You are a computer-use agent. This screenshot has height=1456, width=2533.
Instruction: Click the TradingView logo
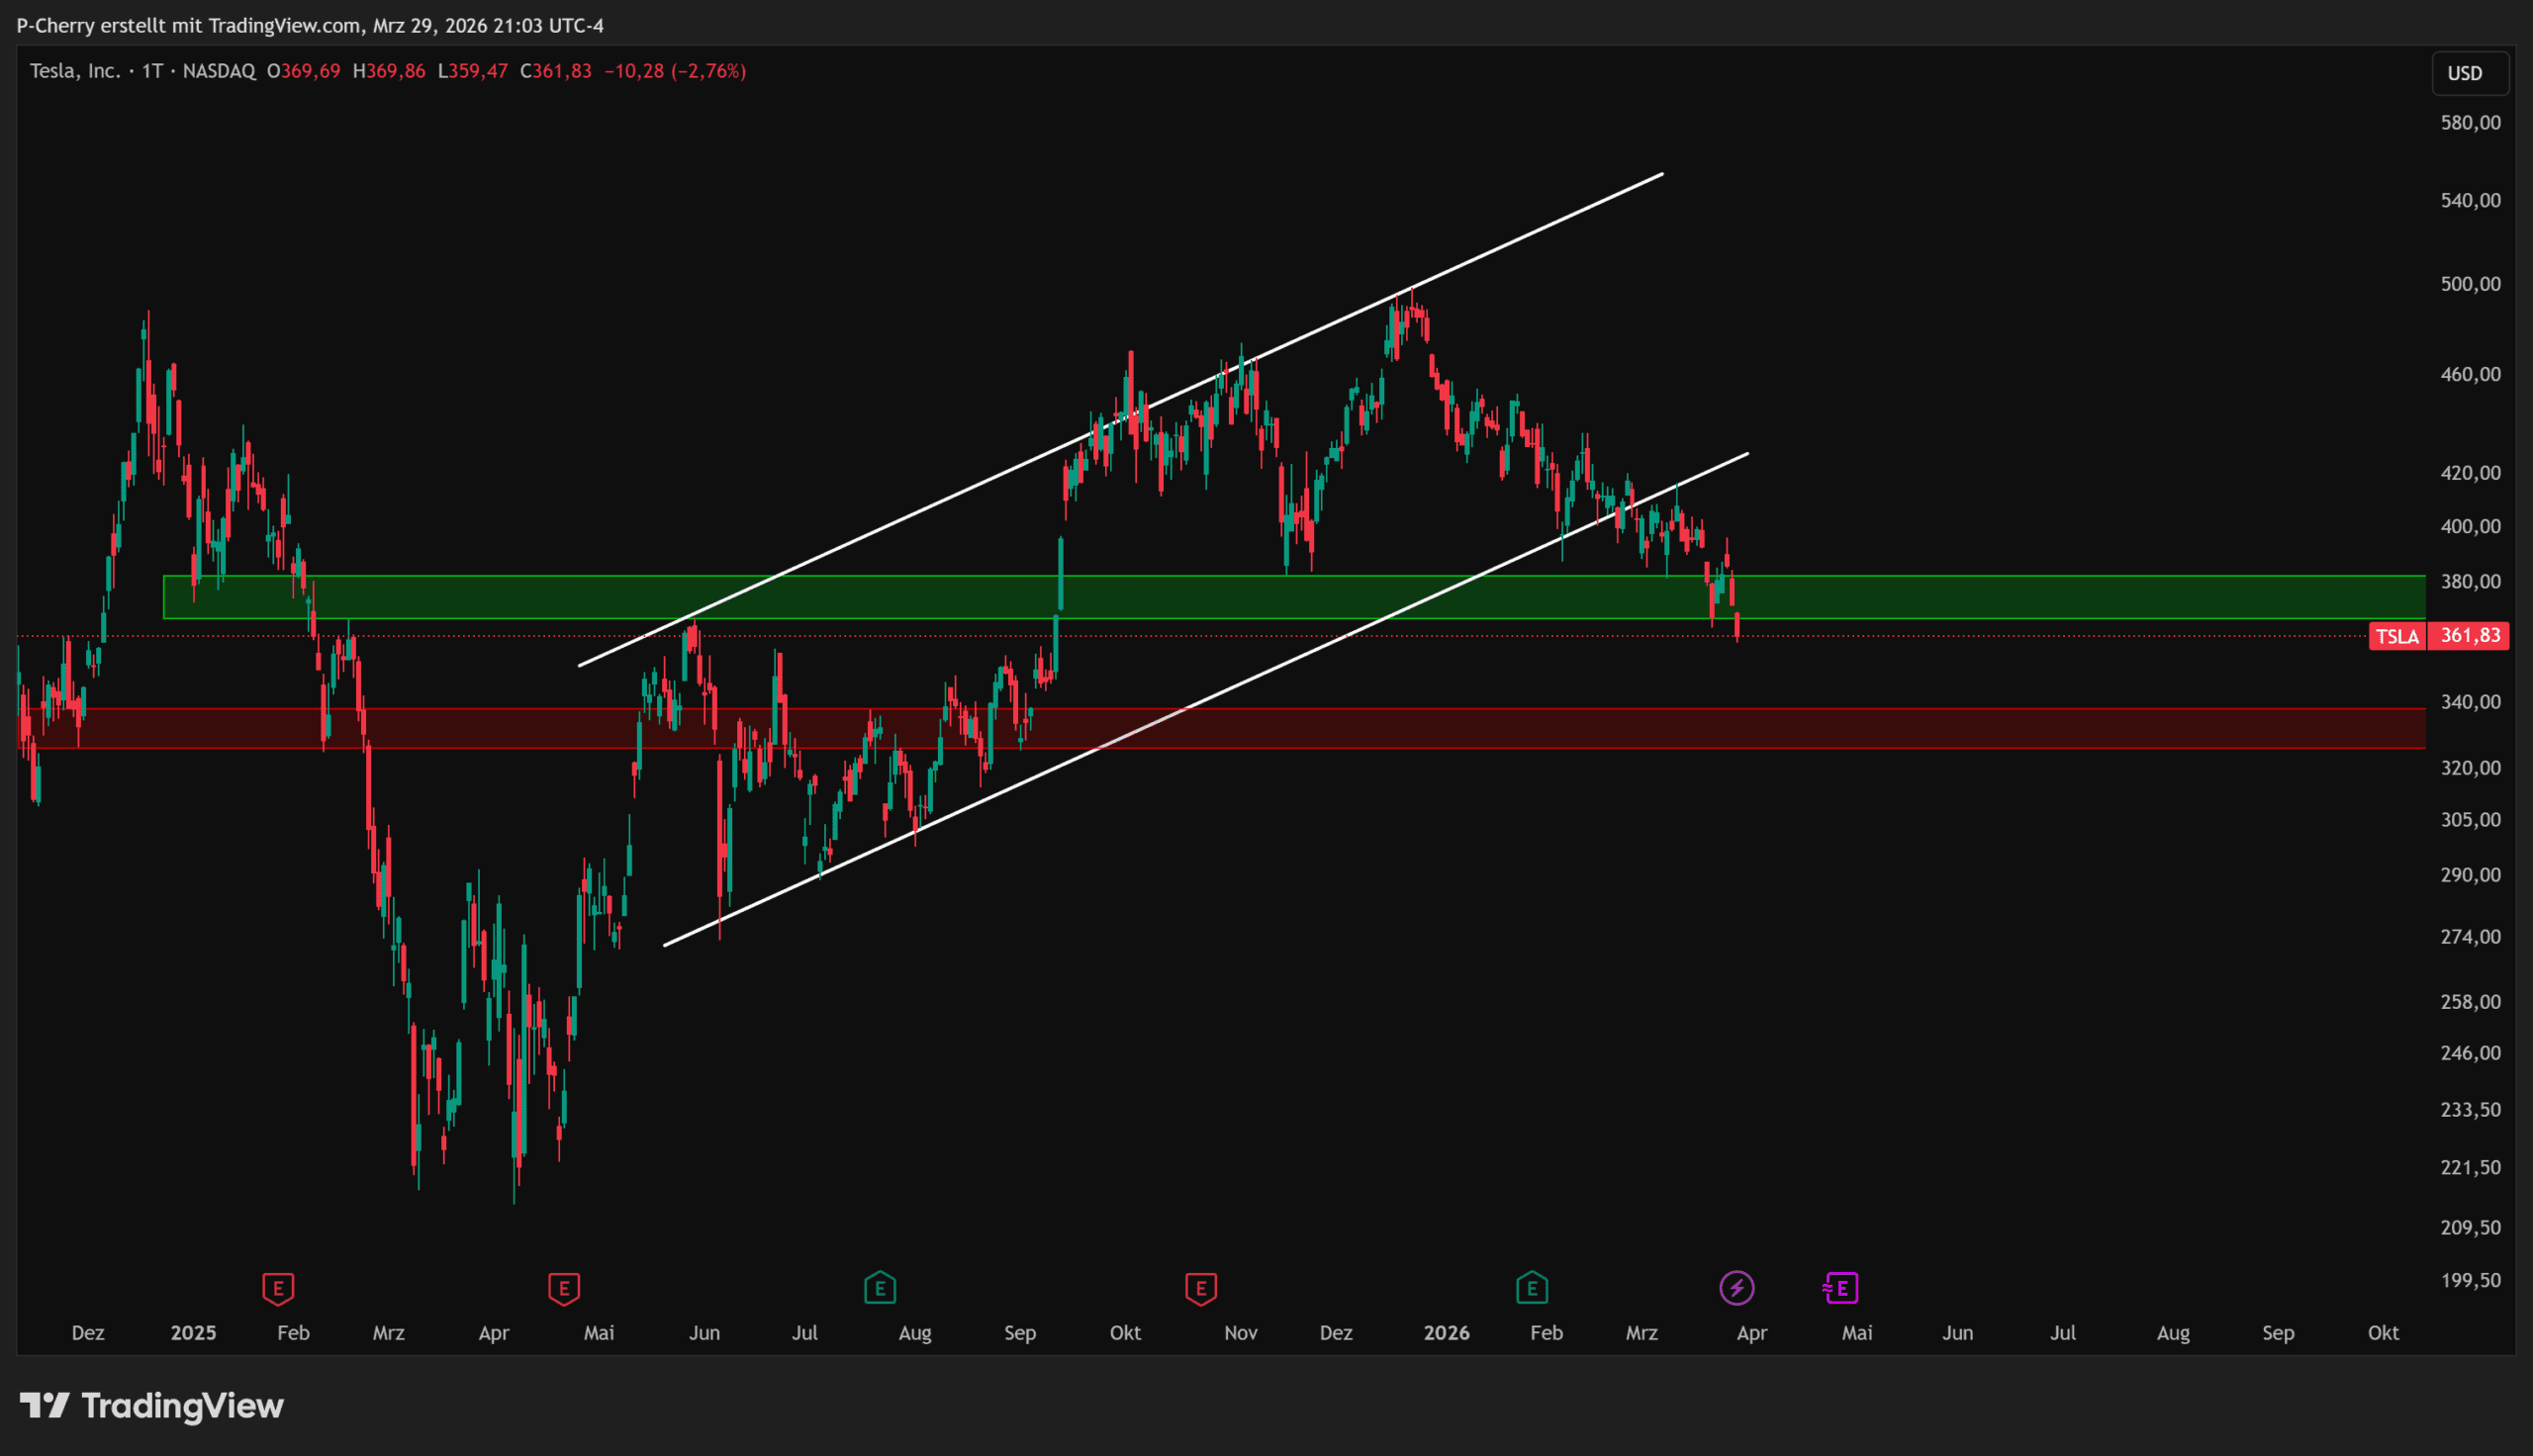152,1406
